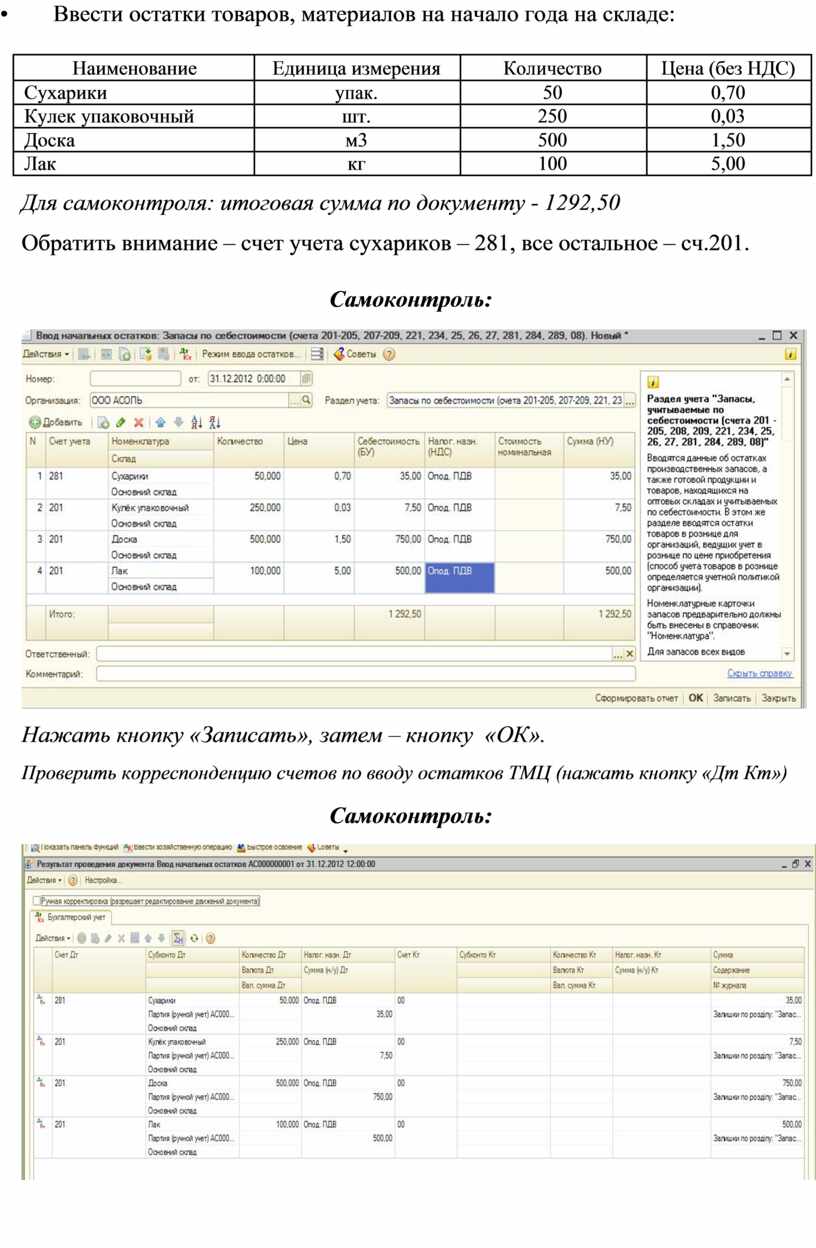Image resolution: width=816 pixels, height=1248 pixels.
Task: Click the Записать button
Action: coord(733,698)
